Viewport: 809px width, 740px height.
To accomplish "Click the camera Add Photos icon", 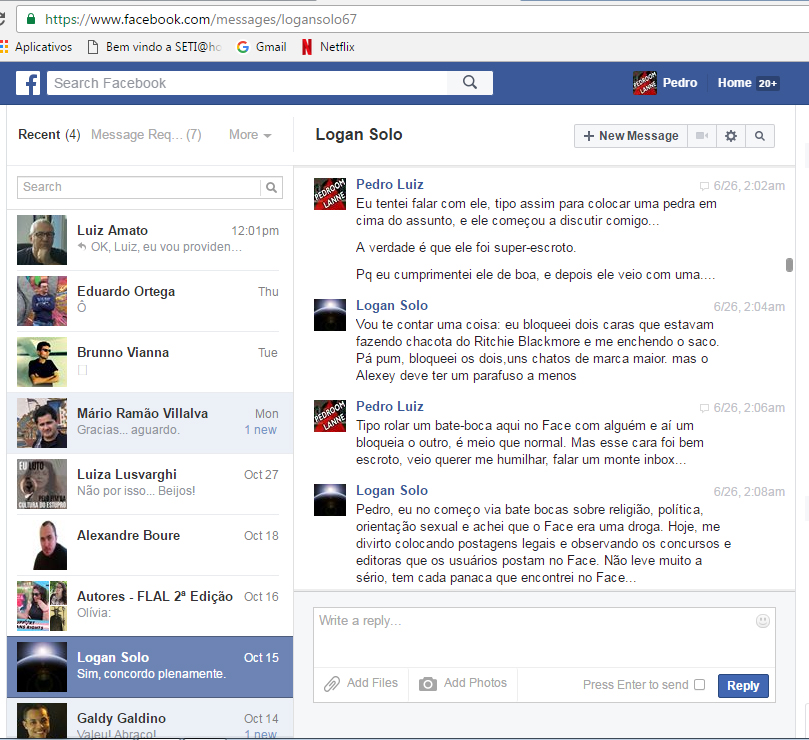I will click(x=428, y=684).
